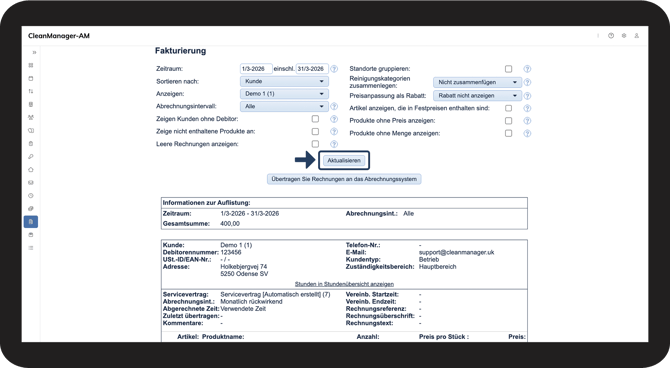Screen dimensions: 670x368
Task: Click Debitorennummer value 123456
Action: (x=231, y=252)
